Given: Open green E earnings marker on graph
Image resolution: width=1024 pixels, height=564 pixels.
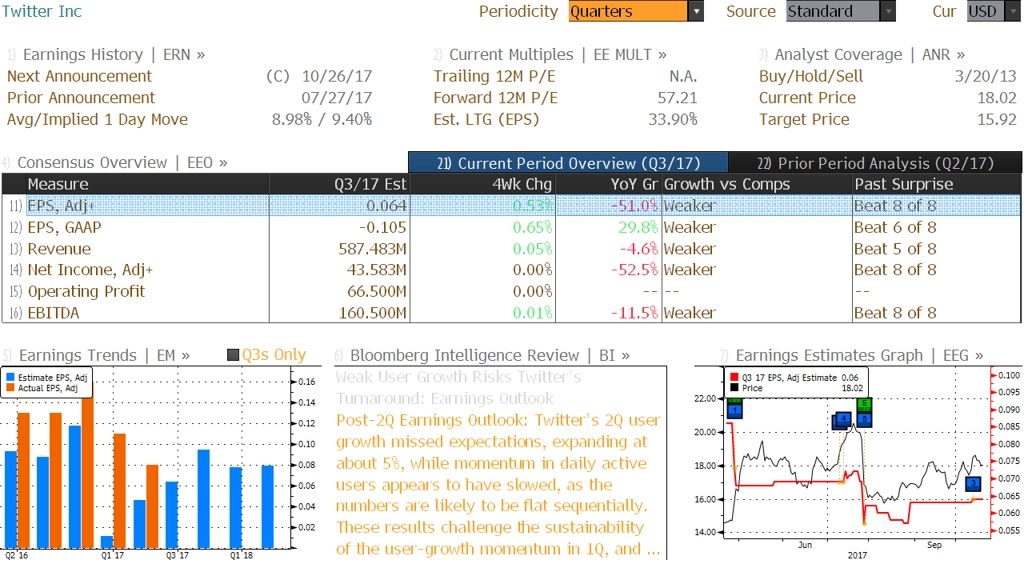Looking at the screenshot, I should (864, 404).
